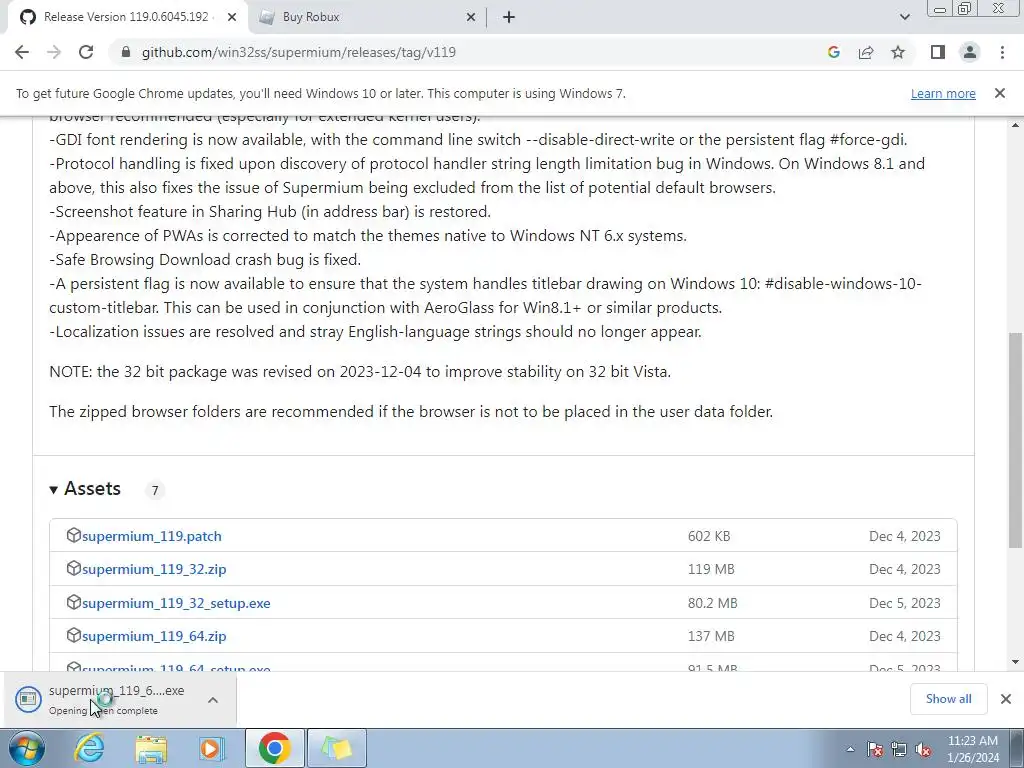Click the Google icon in address bar

click(833, 52)
